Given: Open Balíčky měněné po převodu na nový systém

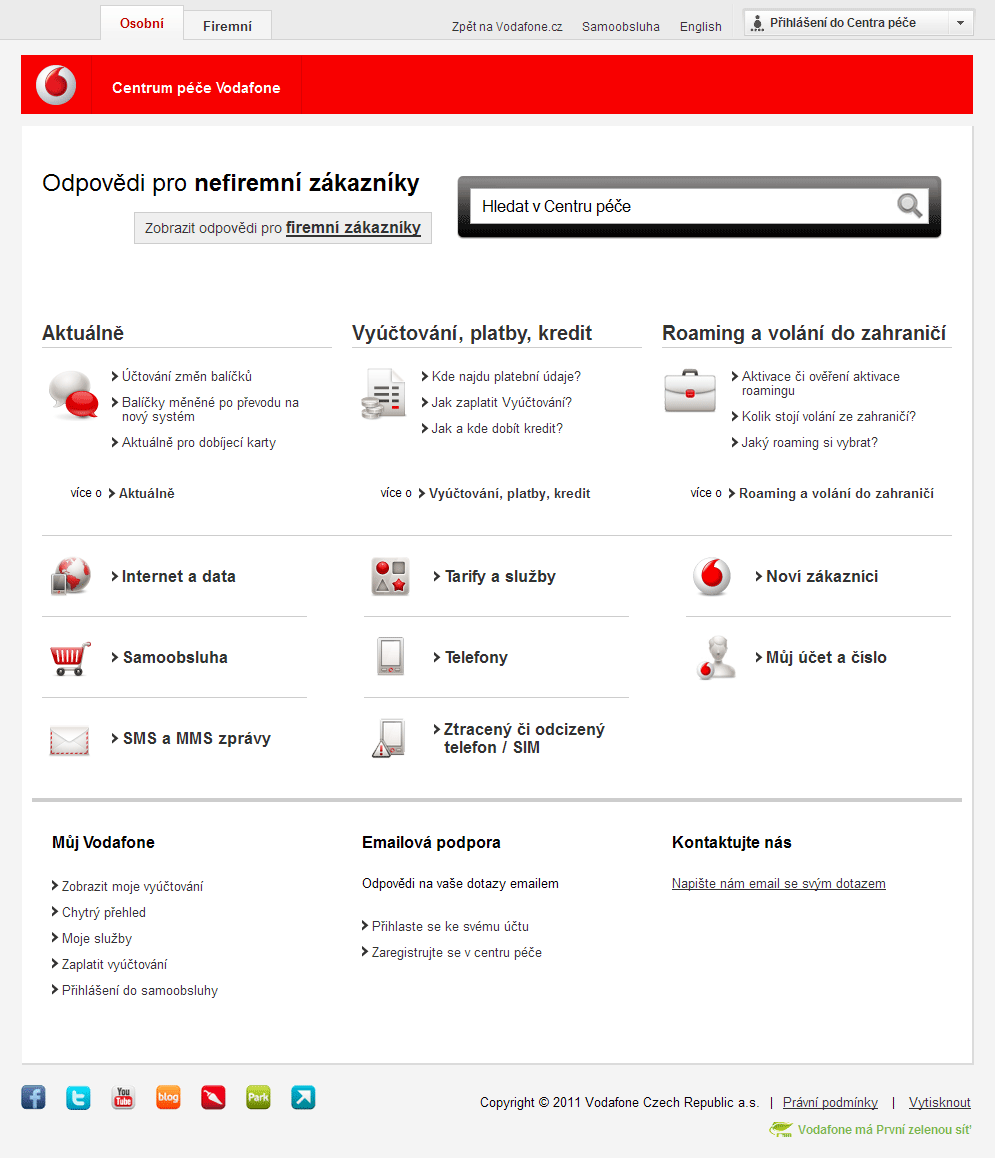Looking at the screenshot, I should (x=210, y=409).
